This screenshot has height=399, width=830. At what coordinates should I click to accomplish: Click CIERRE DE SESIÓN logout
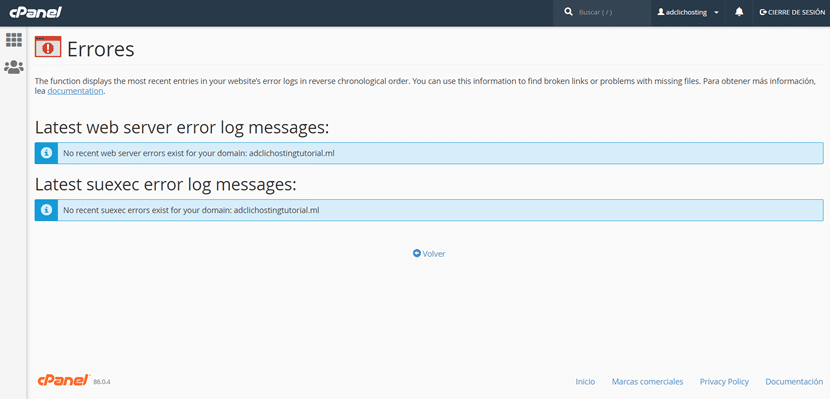point(792,12)
